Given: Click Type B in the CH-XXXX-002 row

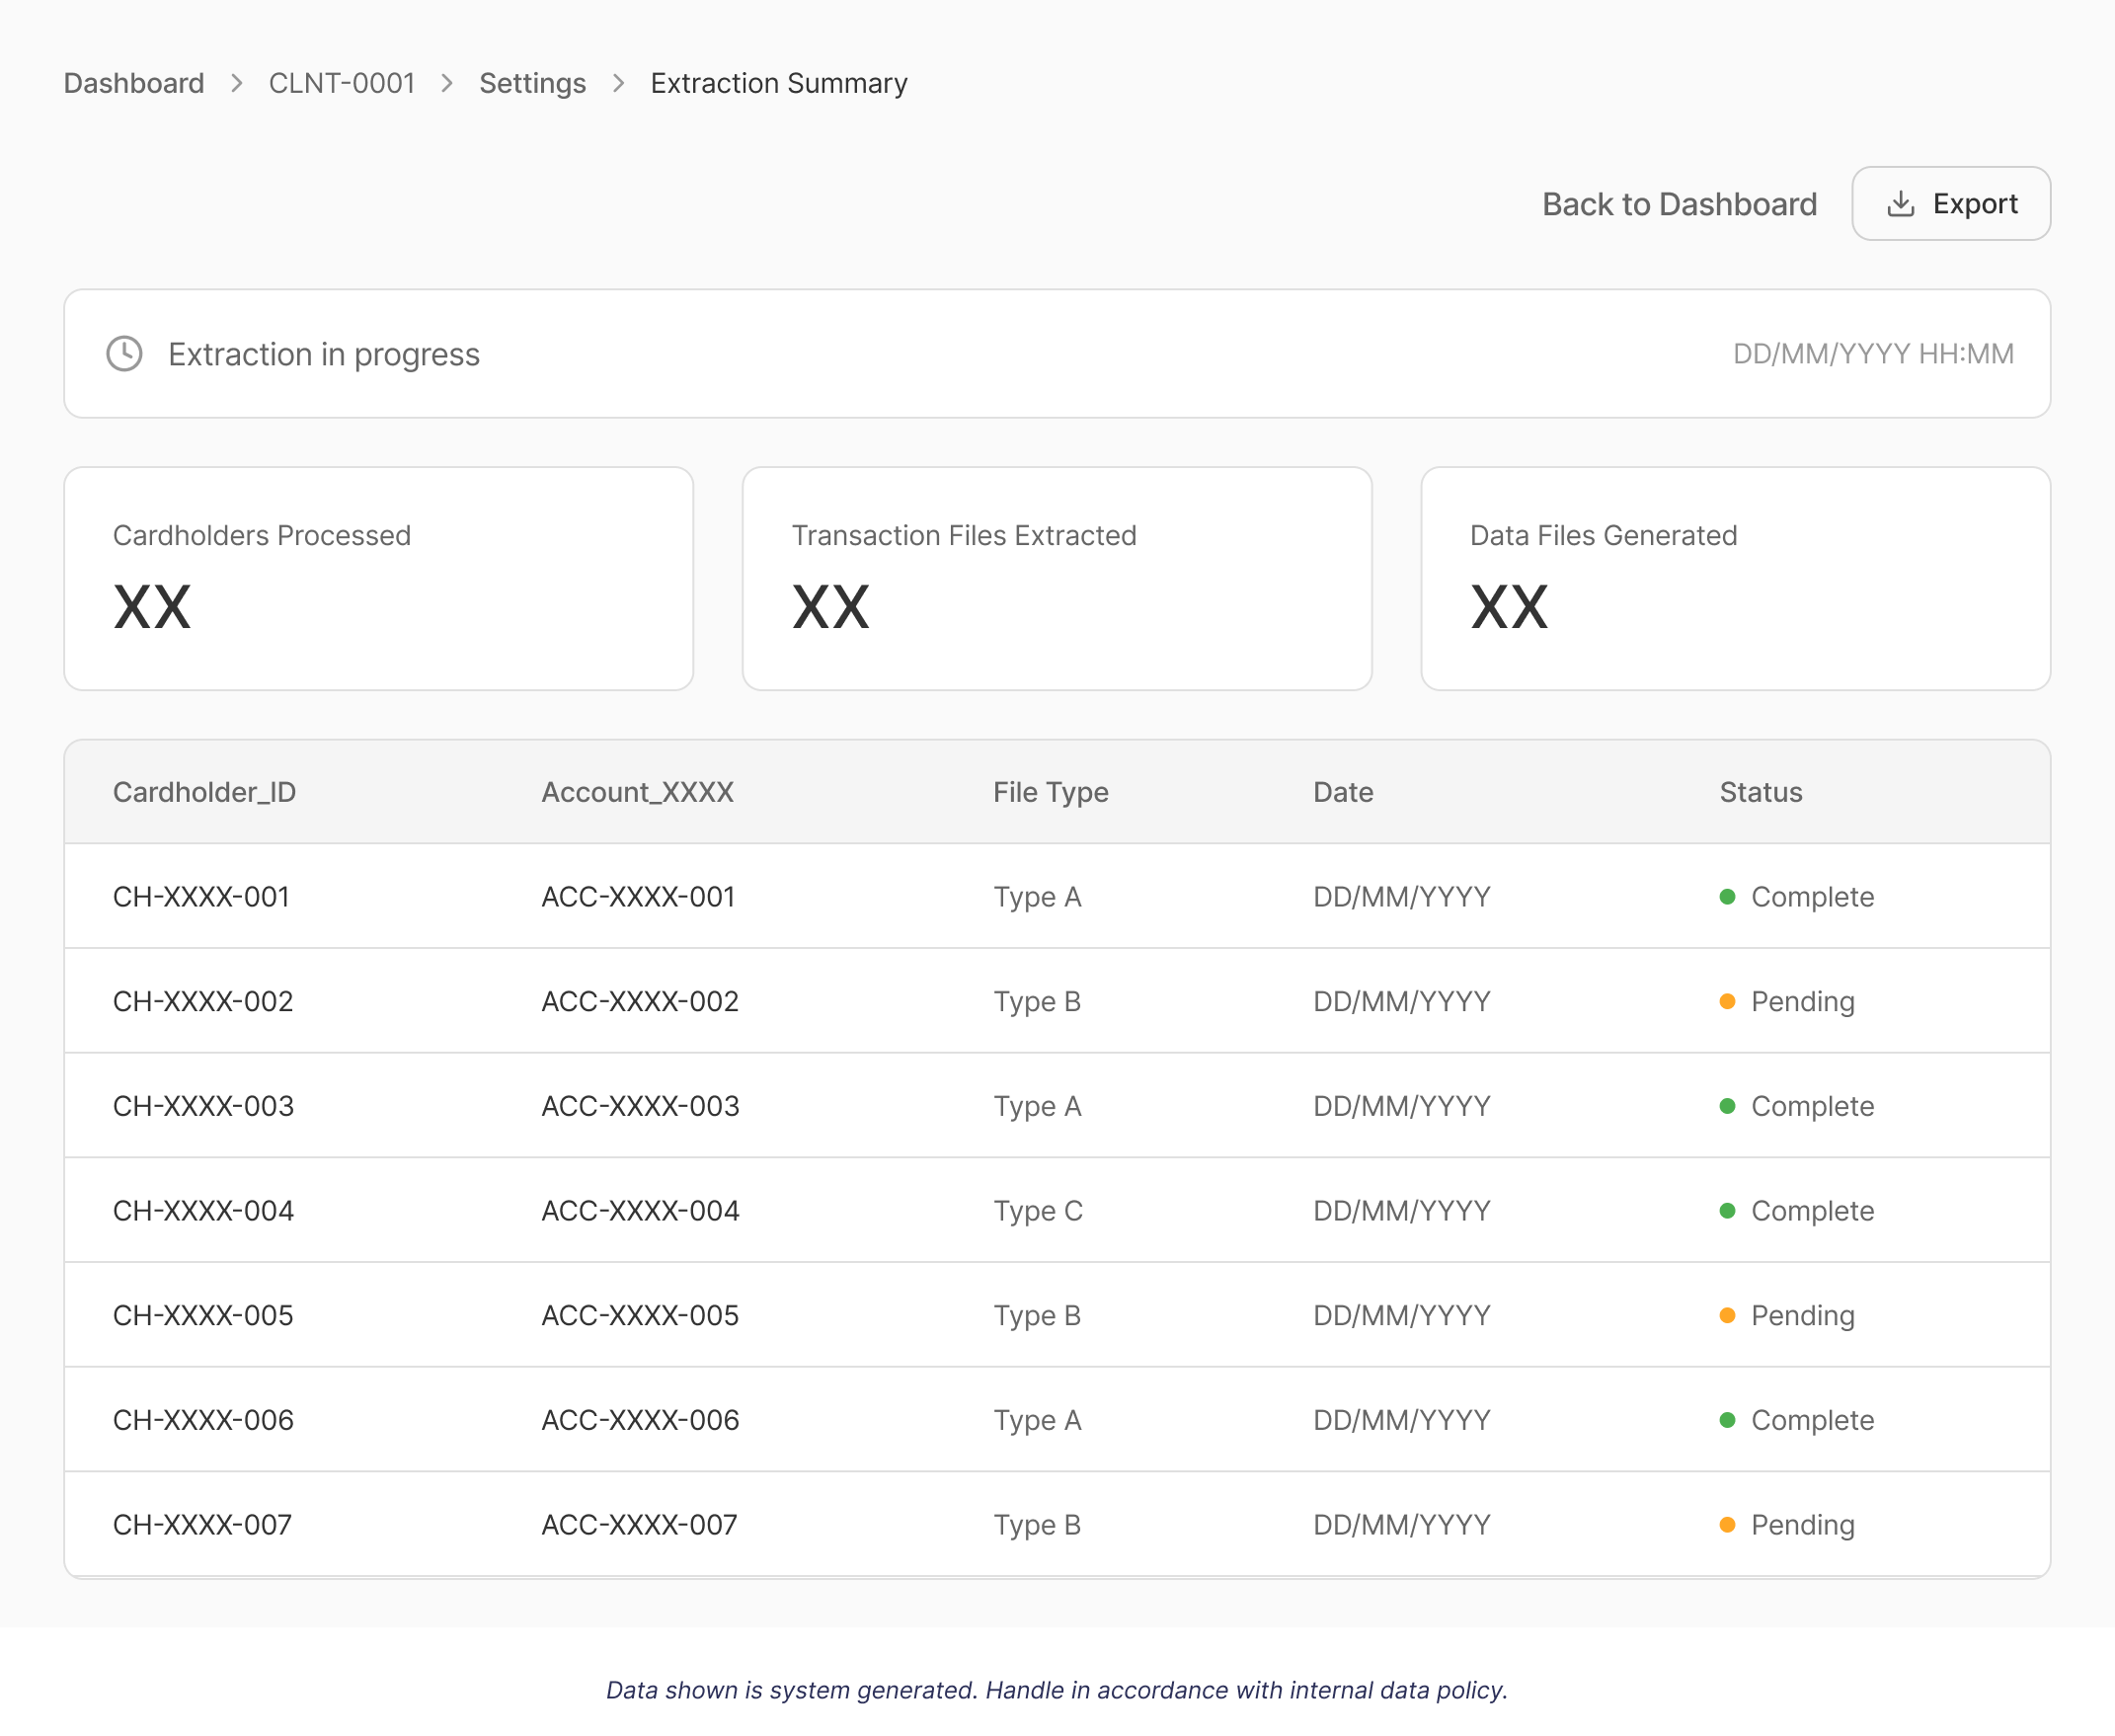Looking at the screenshot, I should (1037, 1002).
